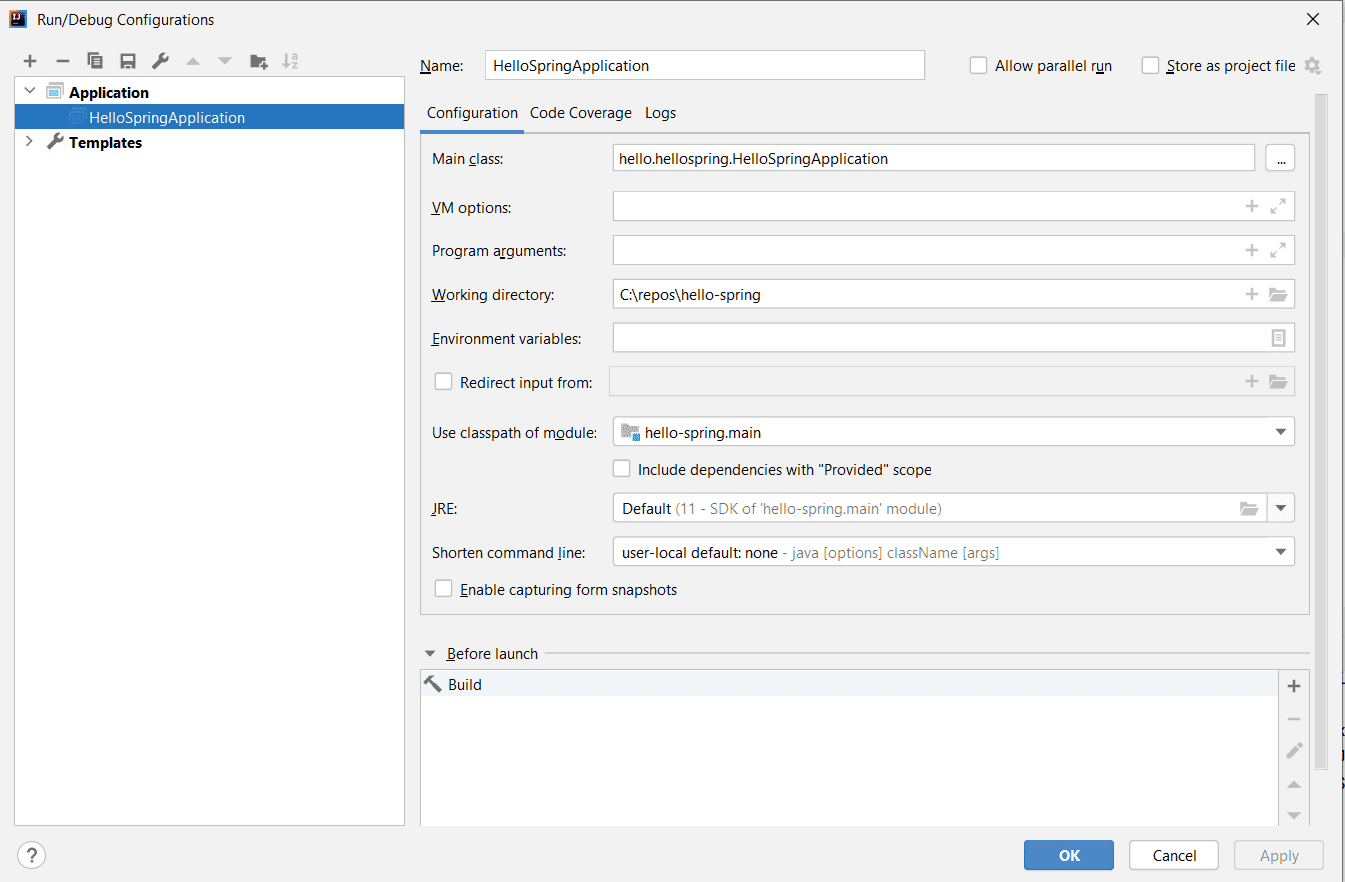Open Use classpath of module dropdown

(1280, 432)
